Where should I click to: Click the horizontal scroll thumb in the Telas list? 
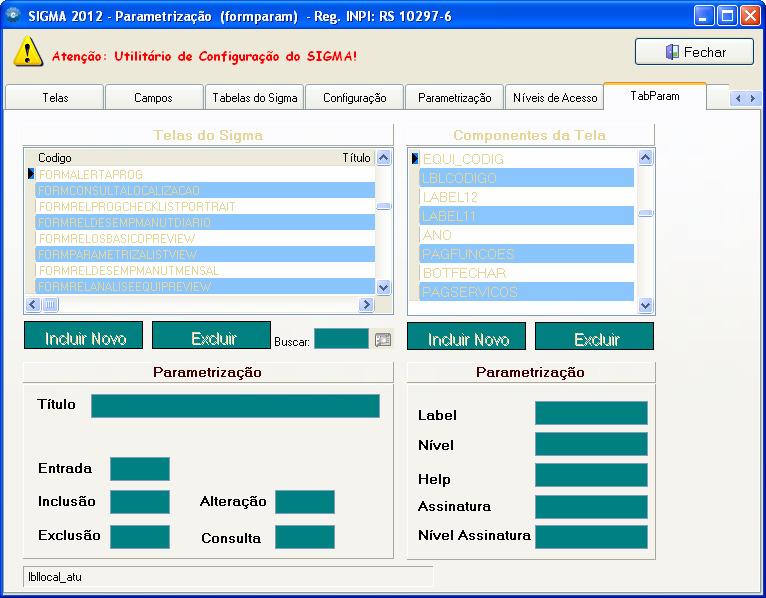click(x=50, y=305)
